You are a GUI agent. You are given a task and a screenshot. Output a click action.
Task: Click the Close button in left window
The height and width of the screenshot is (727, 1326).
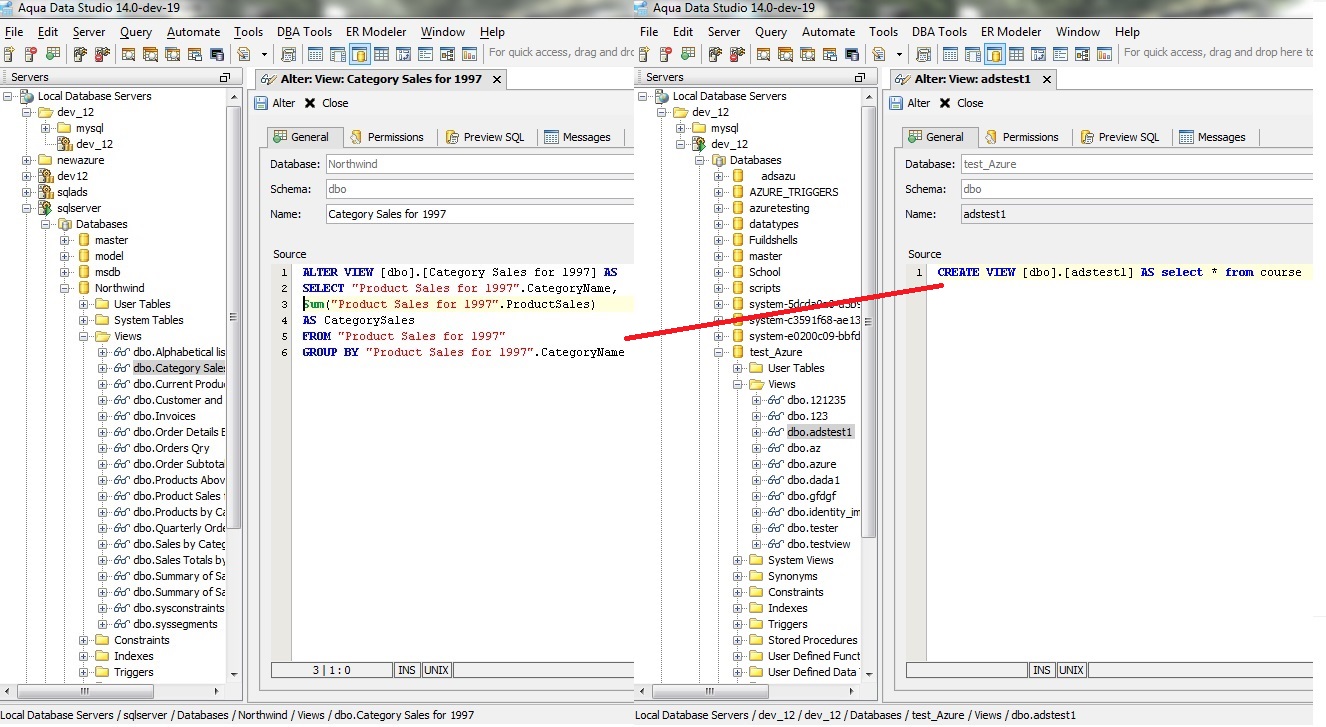pyautogui.click(x=327, y=103)
